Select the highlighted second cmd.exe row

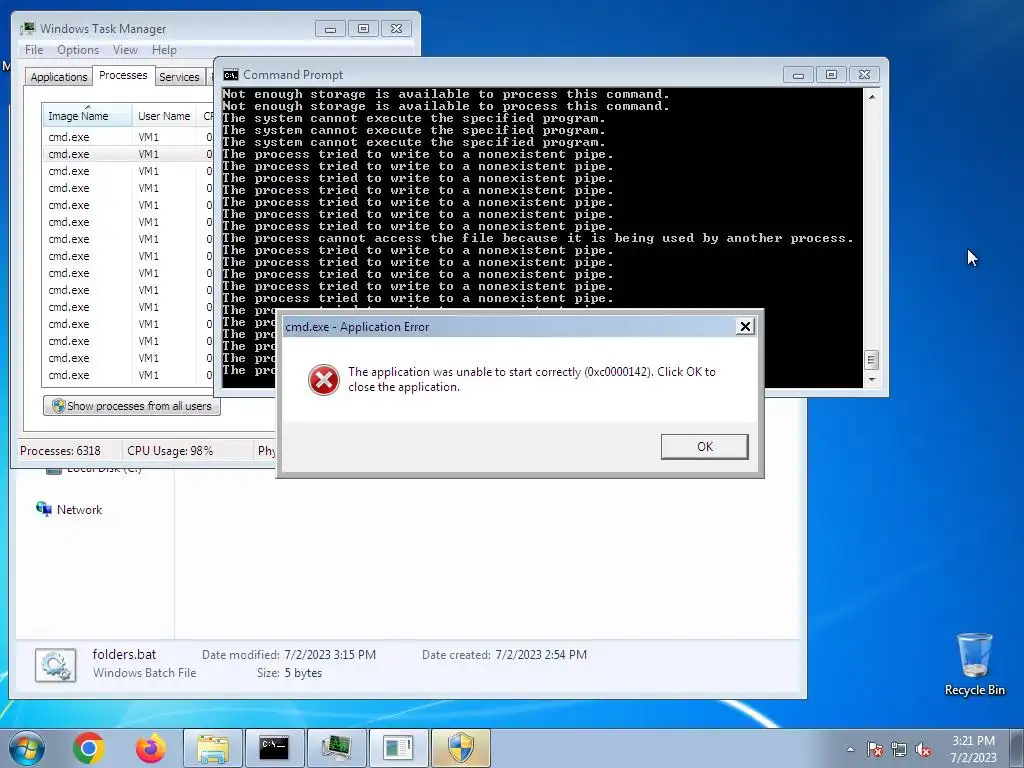127,154
